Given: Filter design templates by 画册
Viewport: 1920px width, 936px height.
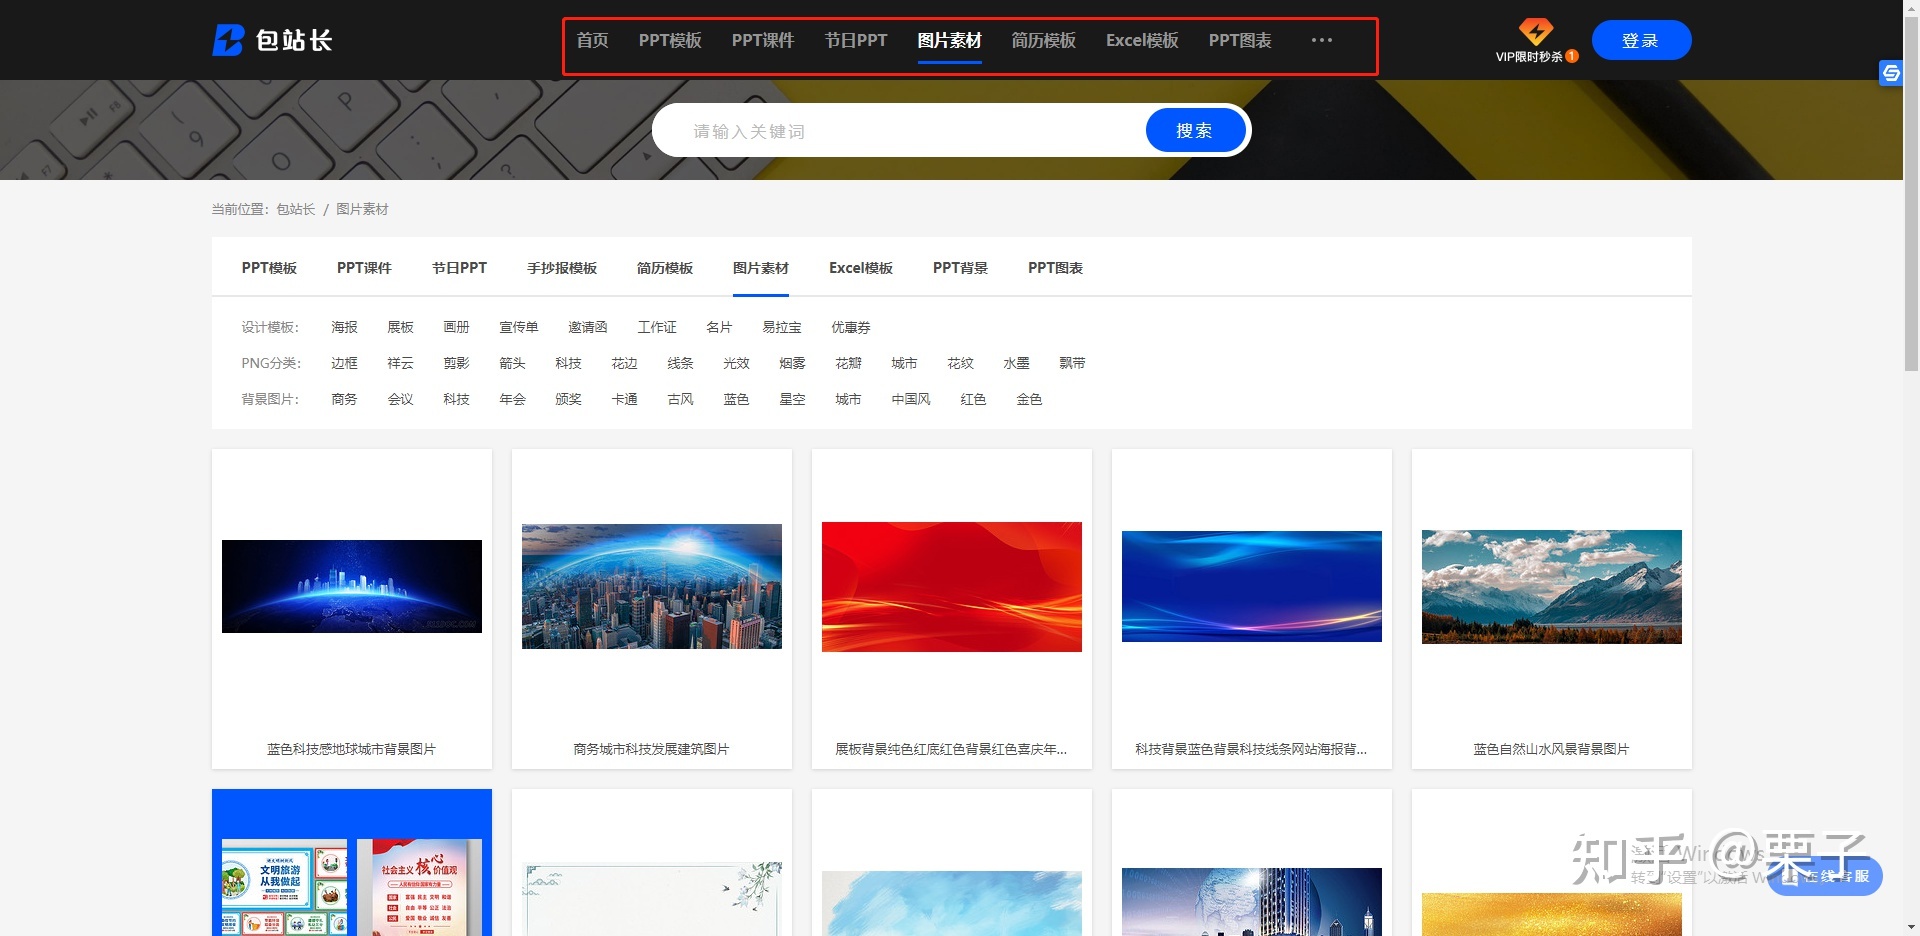Looking at the screenshot, I should click(x=456, y=327).
